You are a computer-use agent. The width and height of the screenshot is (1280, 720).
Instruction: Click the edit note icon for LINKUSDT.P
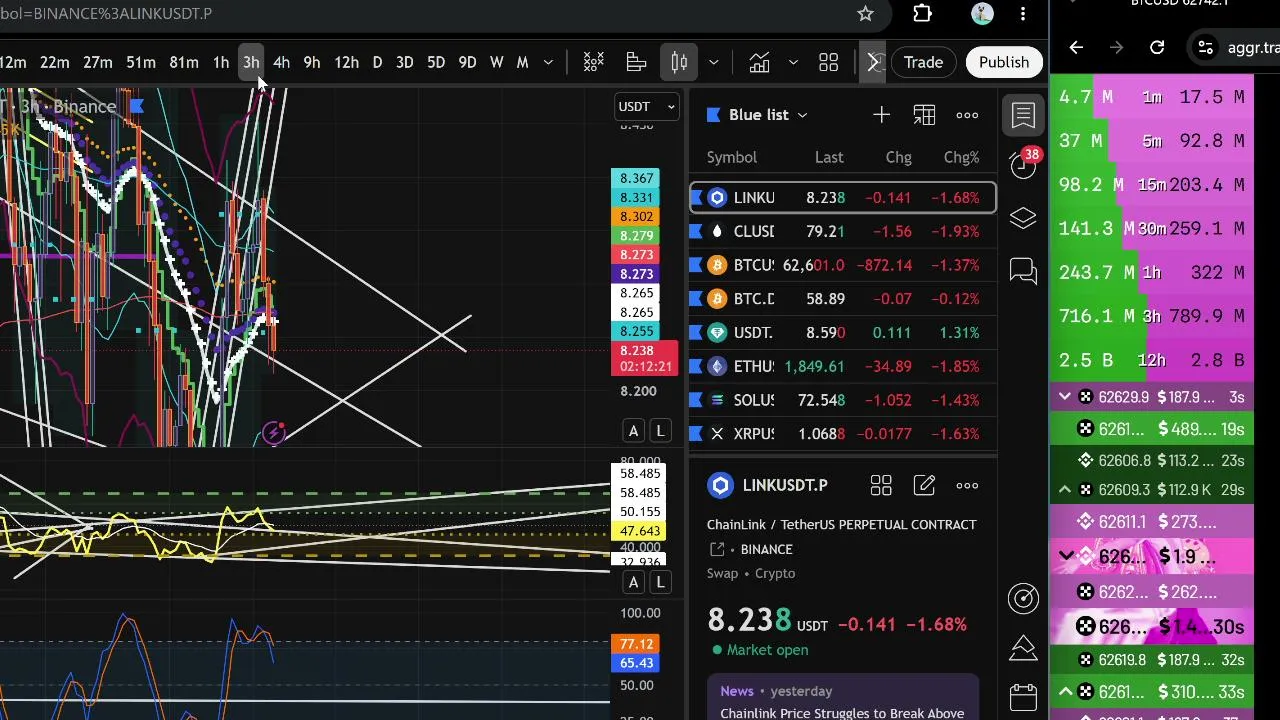[924, 486]
